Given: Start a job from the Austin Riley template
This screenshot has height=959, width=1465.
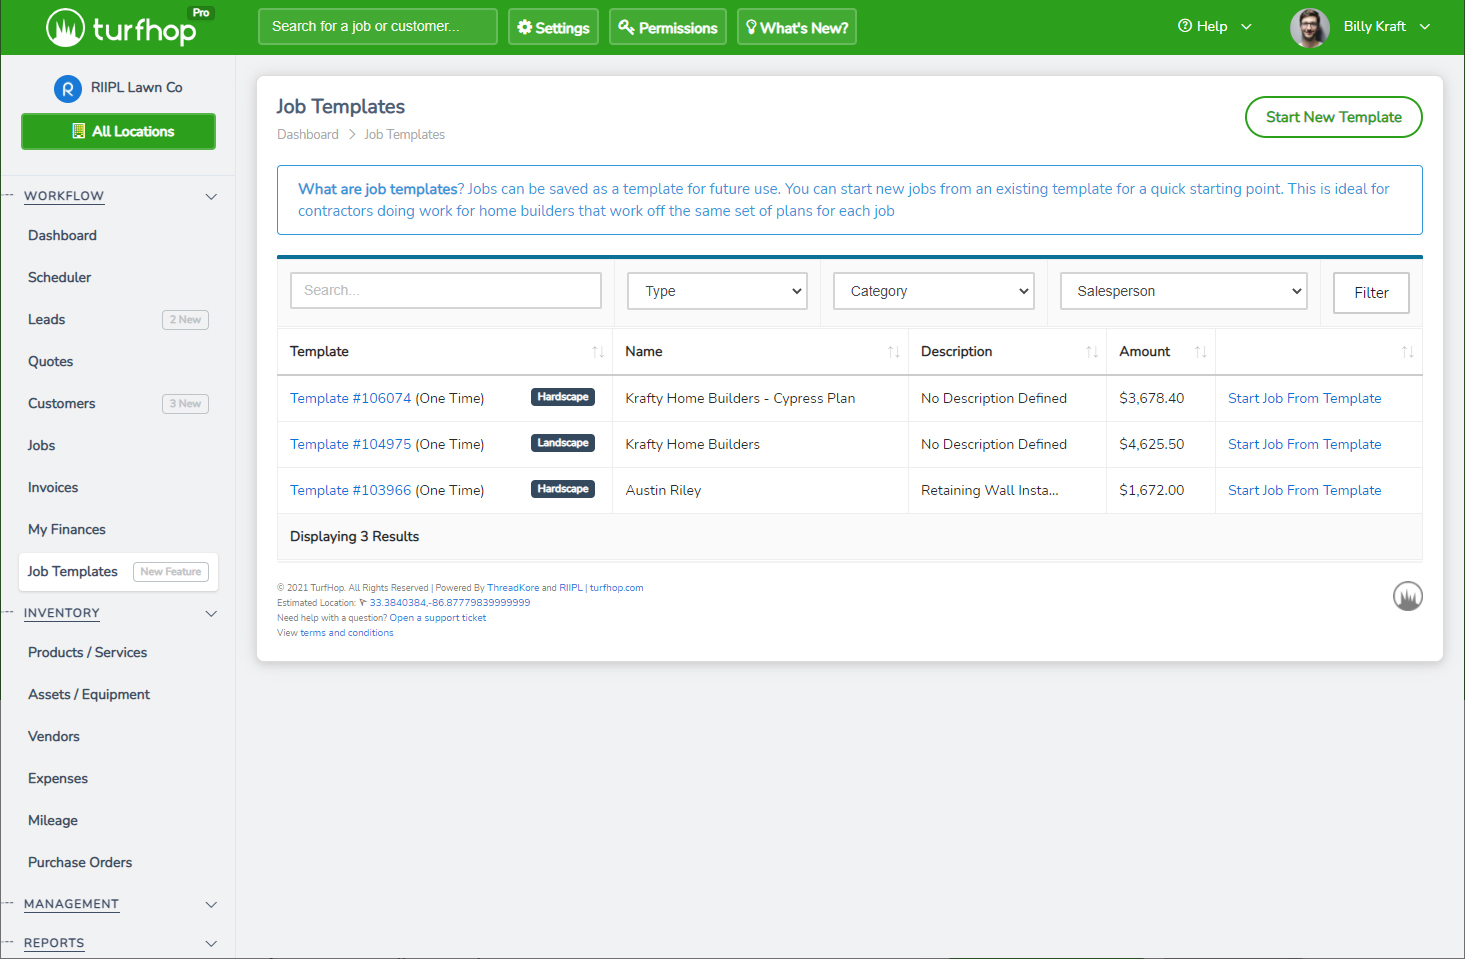Looking at the screenshot, I should (1303, 490).
